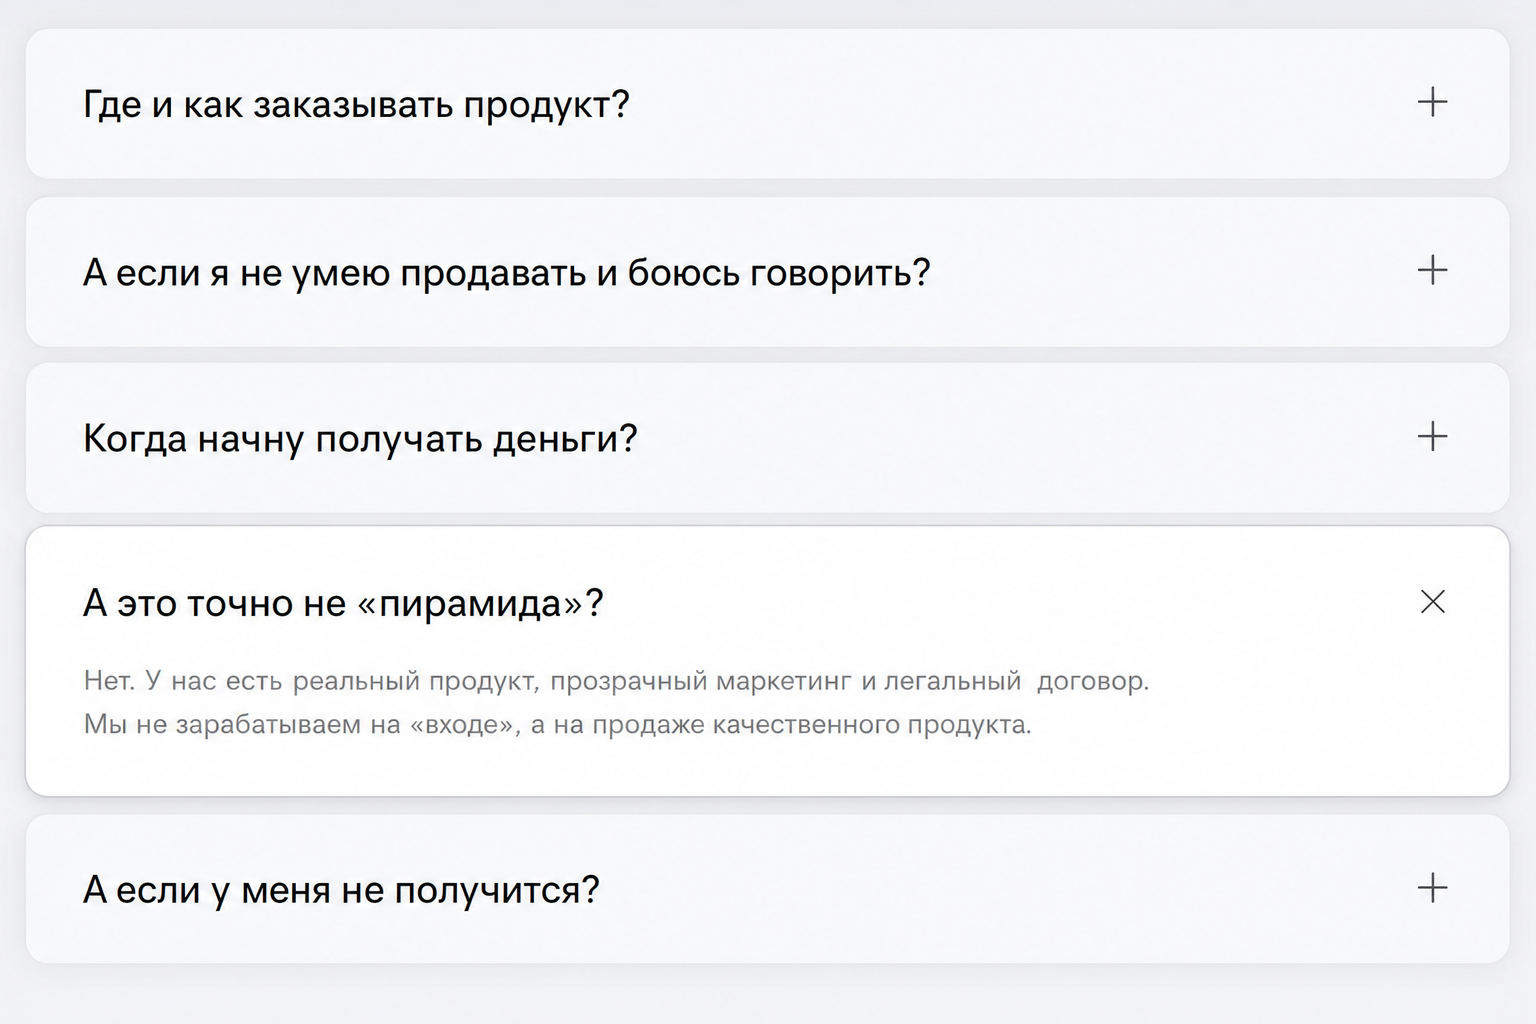Expand the question «А если у меня не получится?»
1536x1024 pixels.
767,889
